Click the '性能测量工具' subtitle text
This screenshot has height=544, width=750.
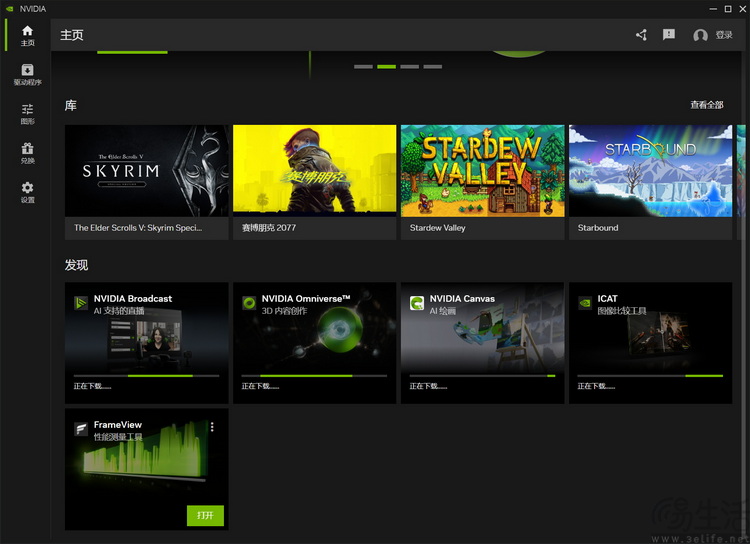pyautogui.click(x=118, y=437)
